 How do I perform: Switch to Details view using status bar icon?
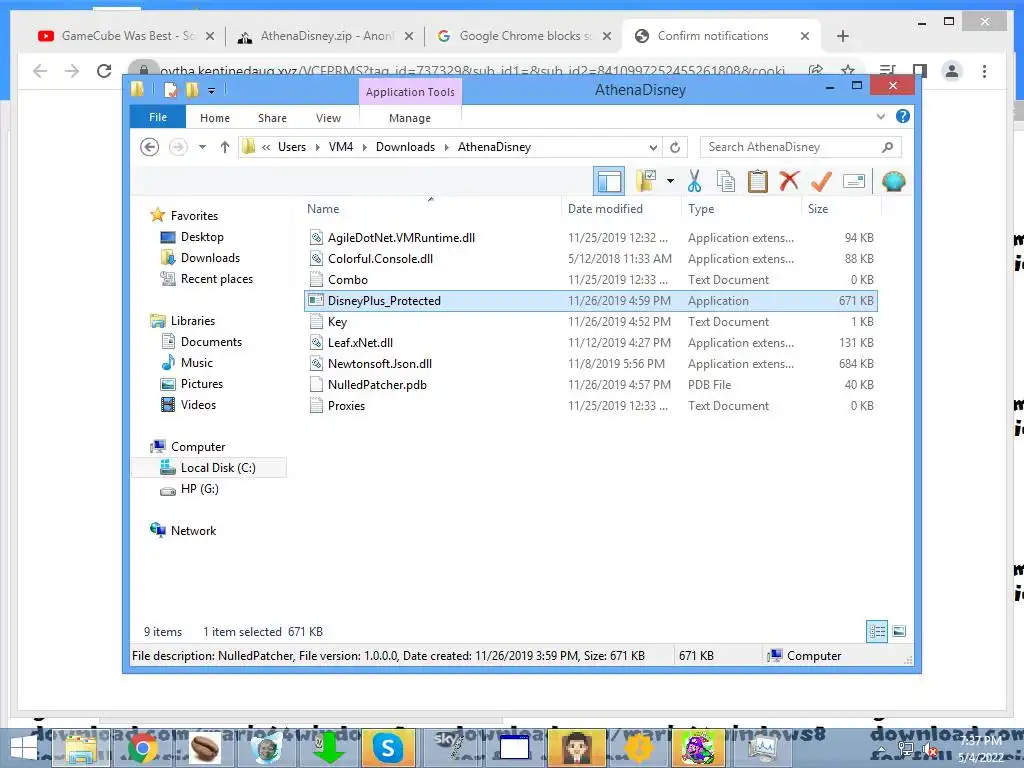[x=877, y=632]
